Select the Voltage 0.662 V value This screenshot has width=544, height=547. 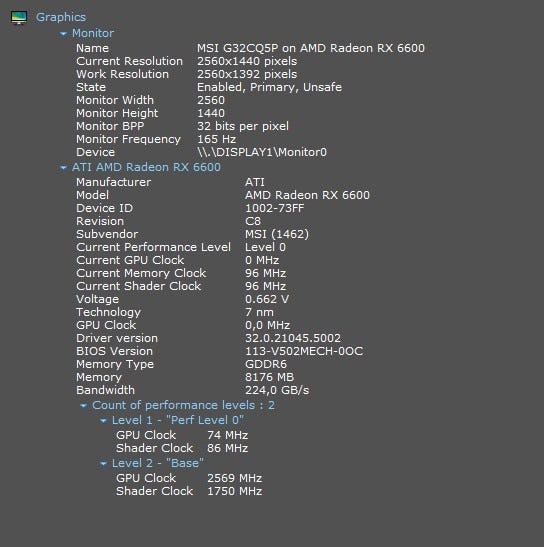tap(267, 299)
